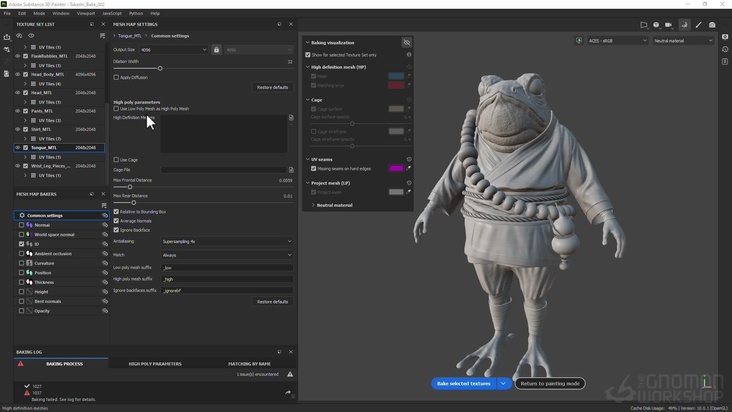The width and height of the screenshot is (732, 412).
Task: Toggle the Ignore Backface checkbox
Action: point(116,230)
